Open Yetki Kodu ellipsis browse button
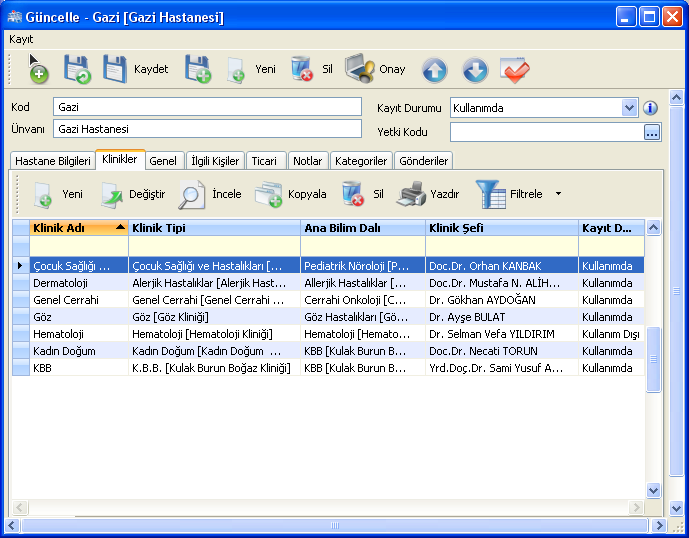The width and height of the screenshot is (689, 538). (x=651, y=132)
